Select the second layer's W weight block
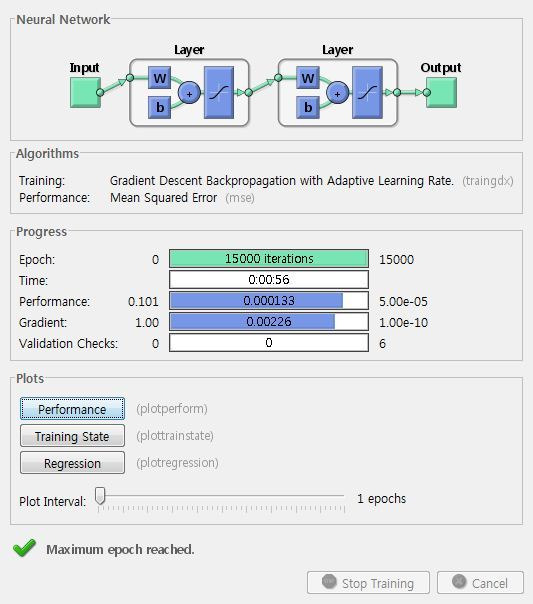Viewport: 533px width, 604px height. pos(308,78)
